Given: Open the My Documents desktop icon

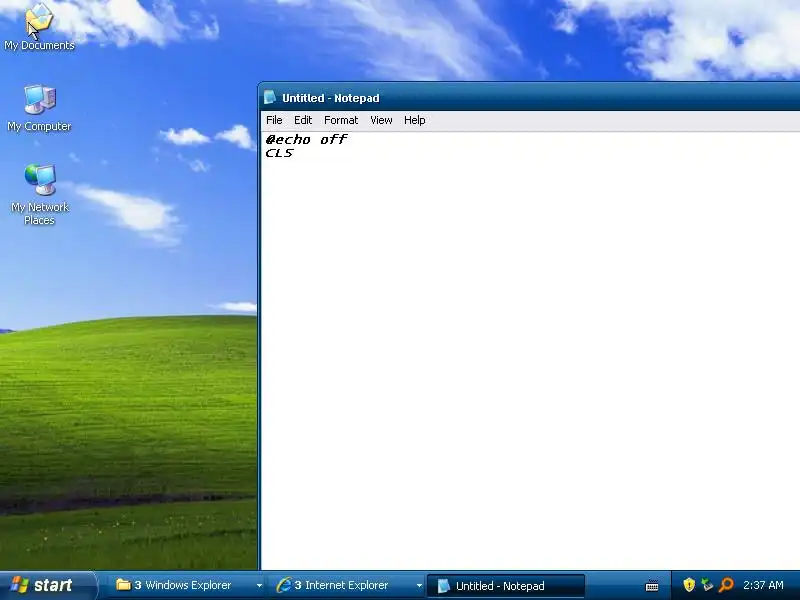Looking at the screenshot, I should tap(39, 26).
